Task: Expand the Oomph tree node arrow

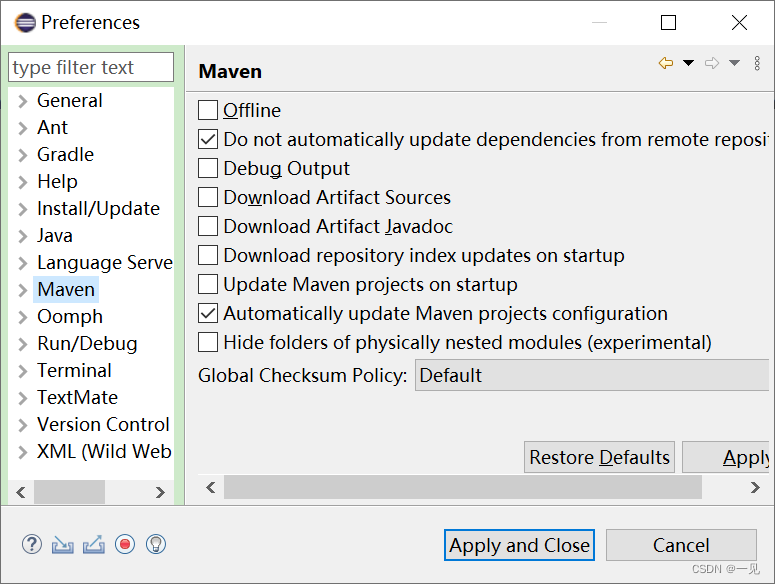Action: (23, 317)
